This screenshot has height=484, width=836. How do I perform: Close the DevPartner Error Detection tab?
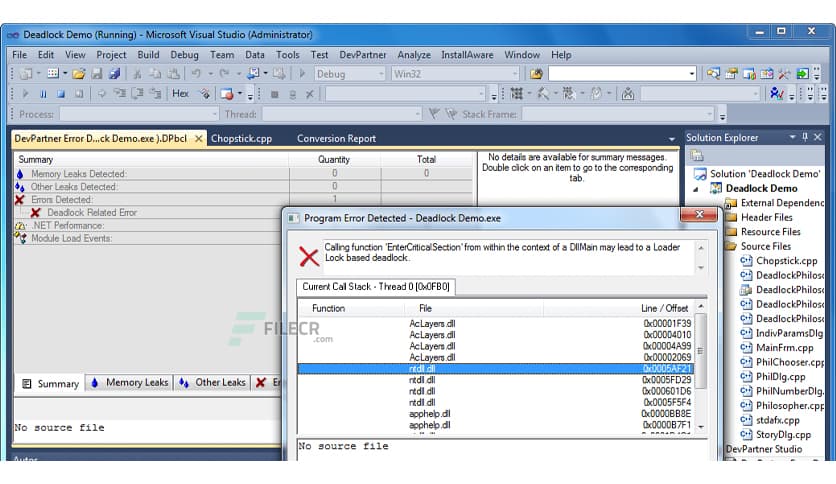coord(198,139)
